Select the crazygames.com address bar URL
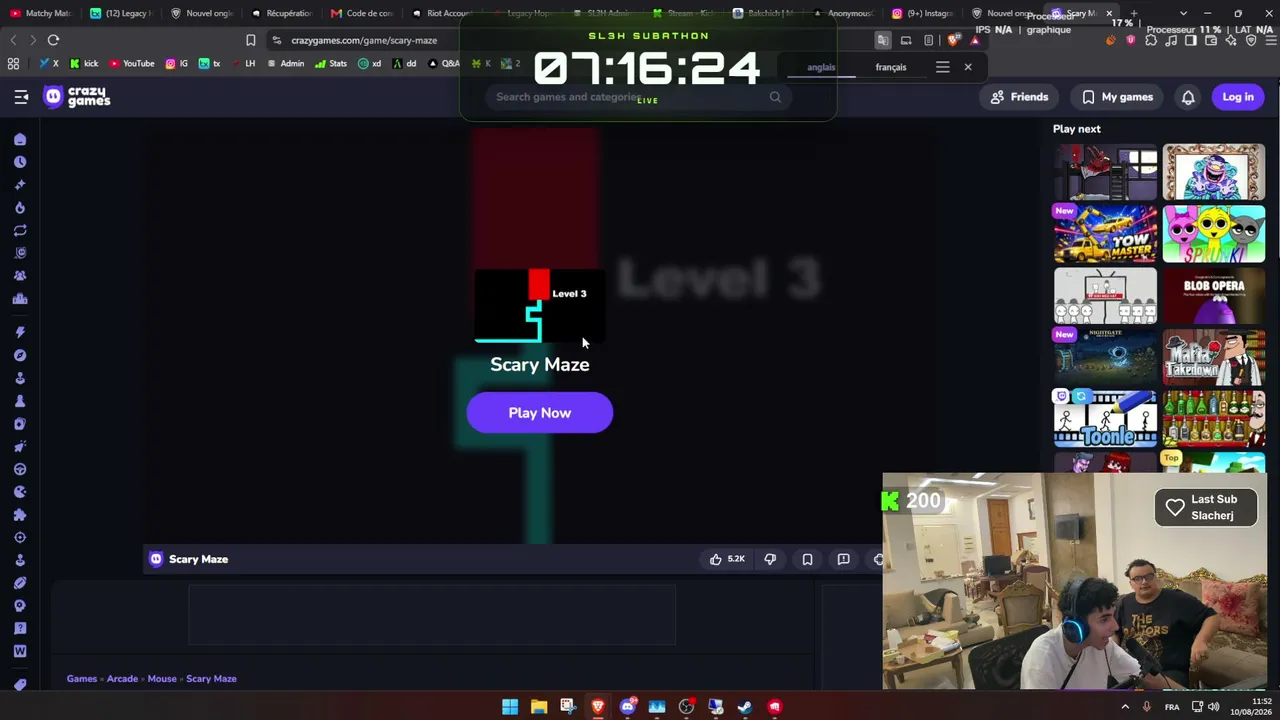The width and height of the screenshot is (1280, 720). (x=364, y=40)
